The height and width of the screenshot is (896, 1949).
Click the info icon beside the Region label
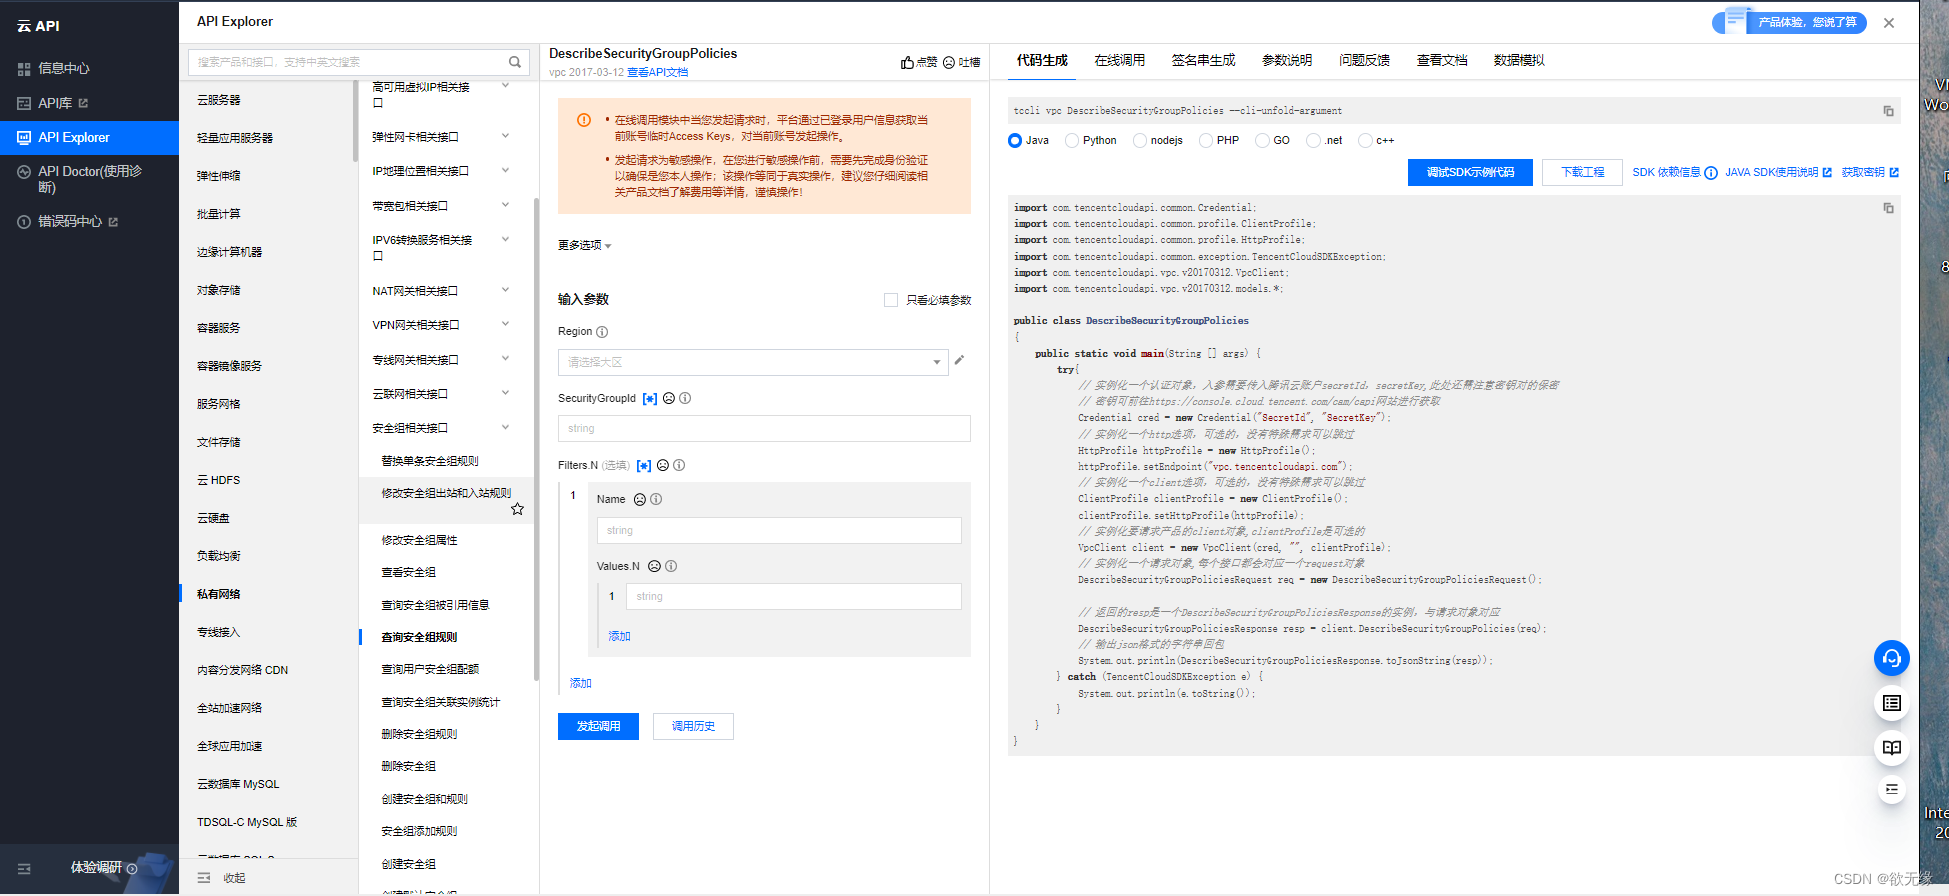click(x=602, y=332)
